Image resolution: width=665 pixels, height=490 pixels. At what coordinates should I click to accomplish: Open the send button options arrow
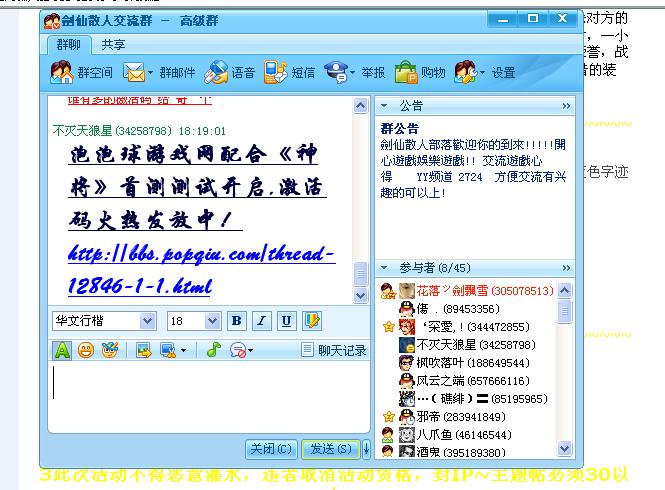pos(366,449)
